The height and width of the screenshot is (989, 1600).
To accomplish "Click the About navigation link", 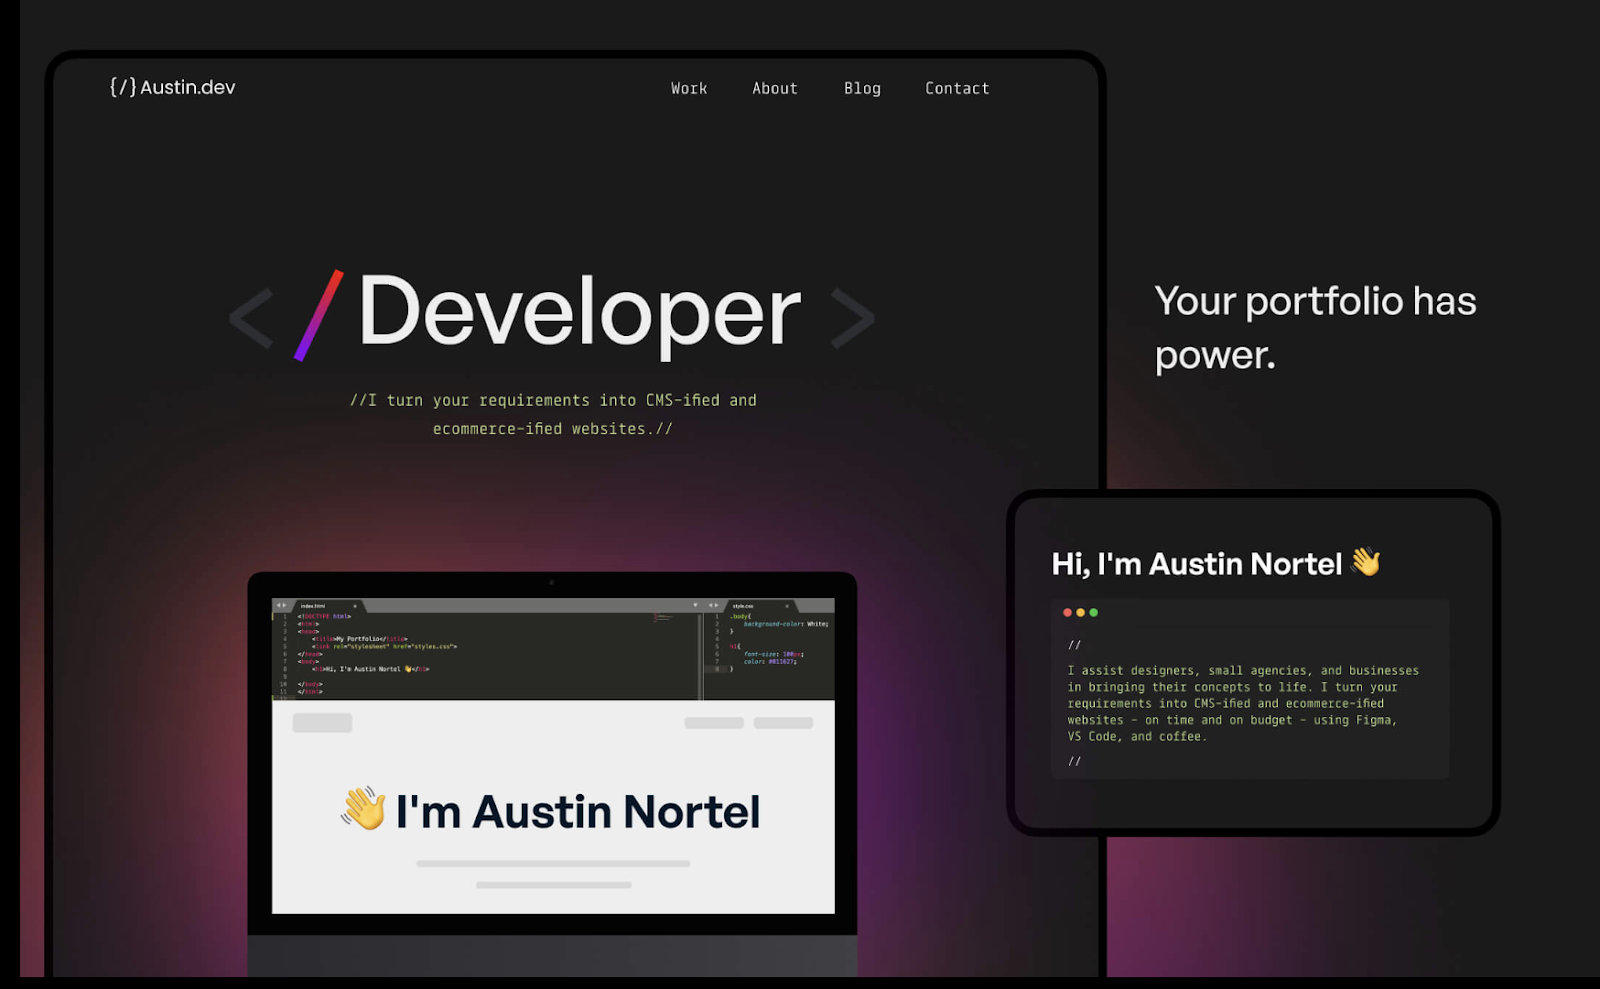I will click(774, 88).
